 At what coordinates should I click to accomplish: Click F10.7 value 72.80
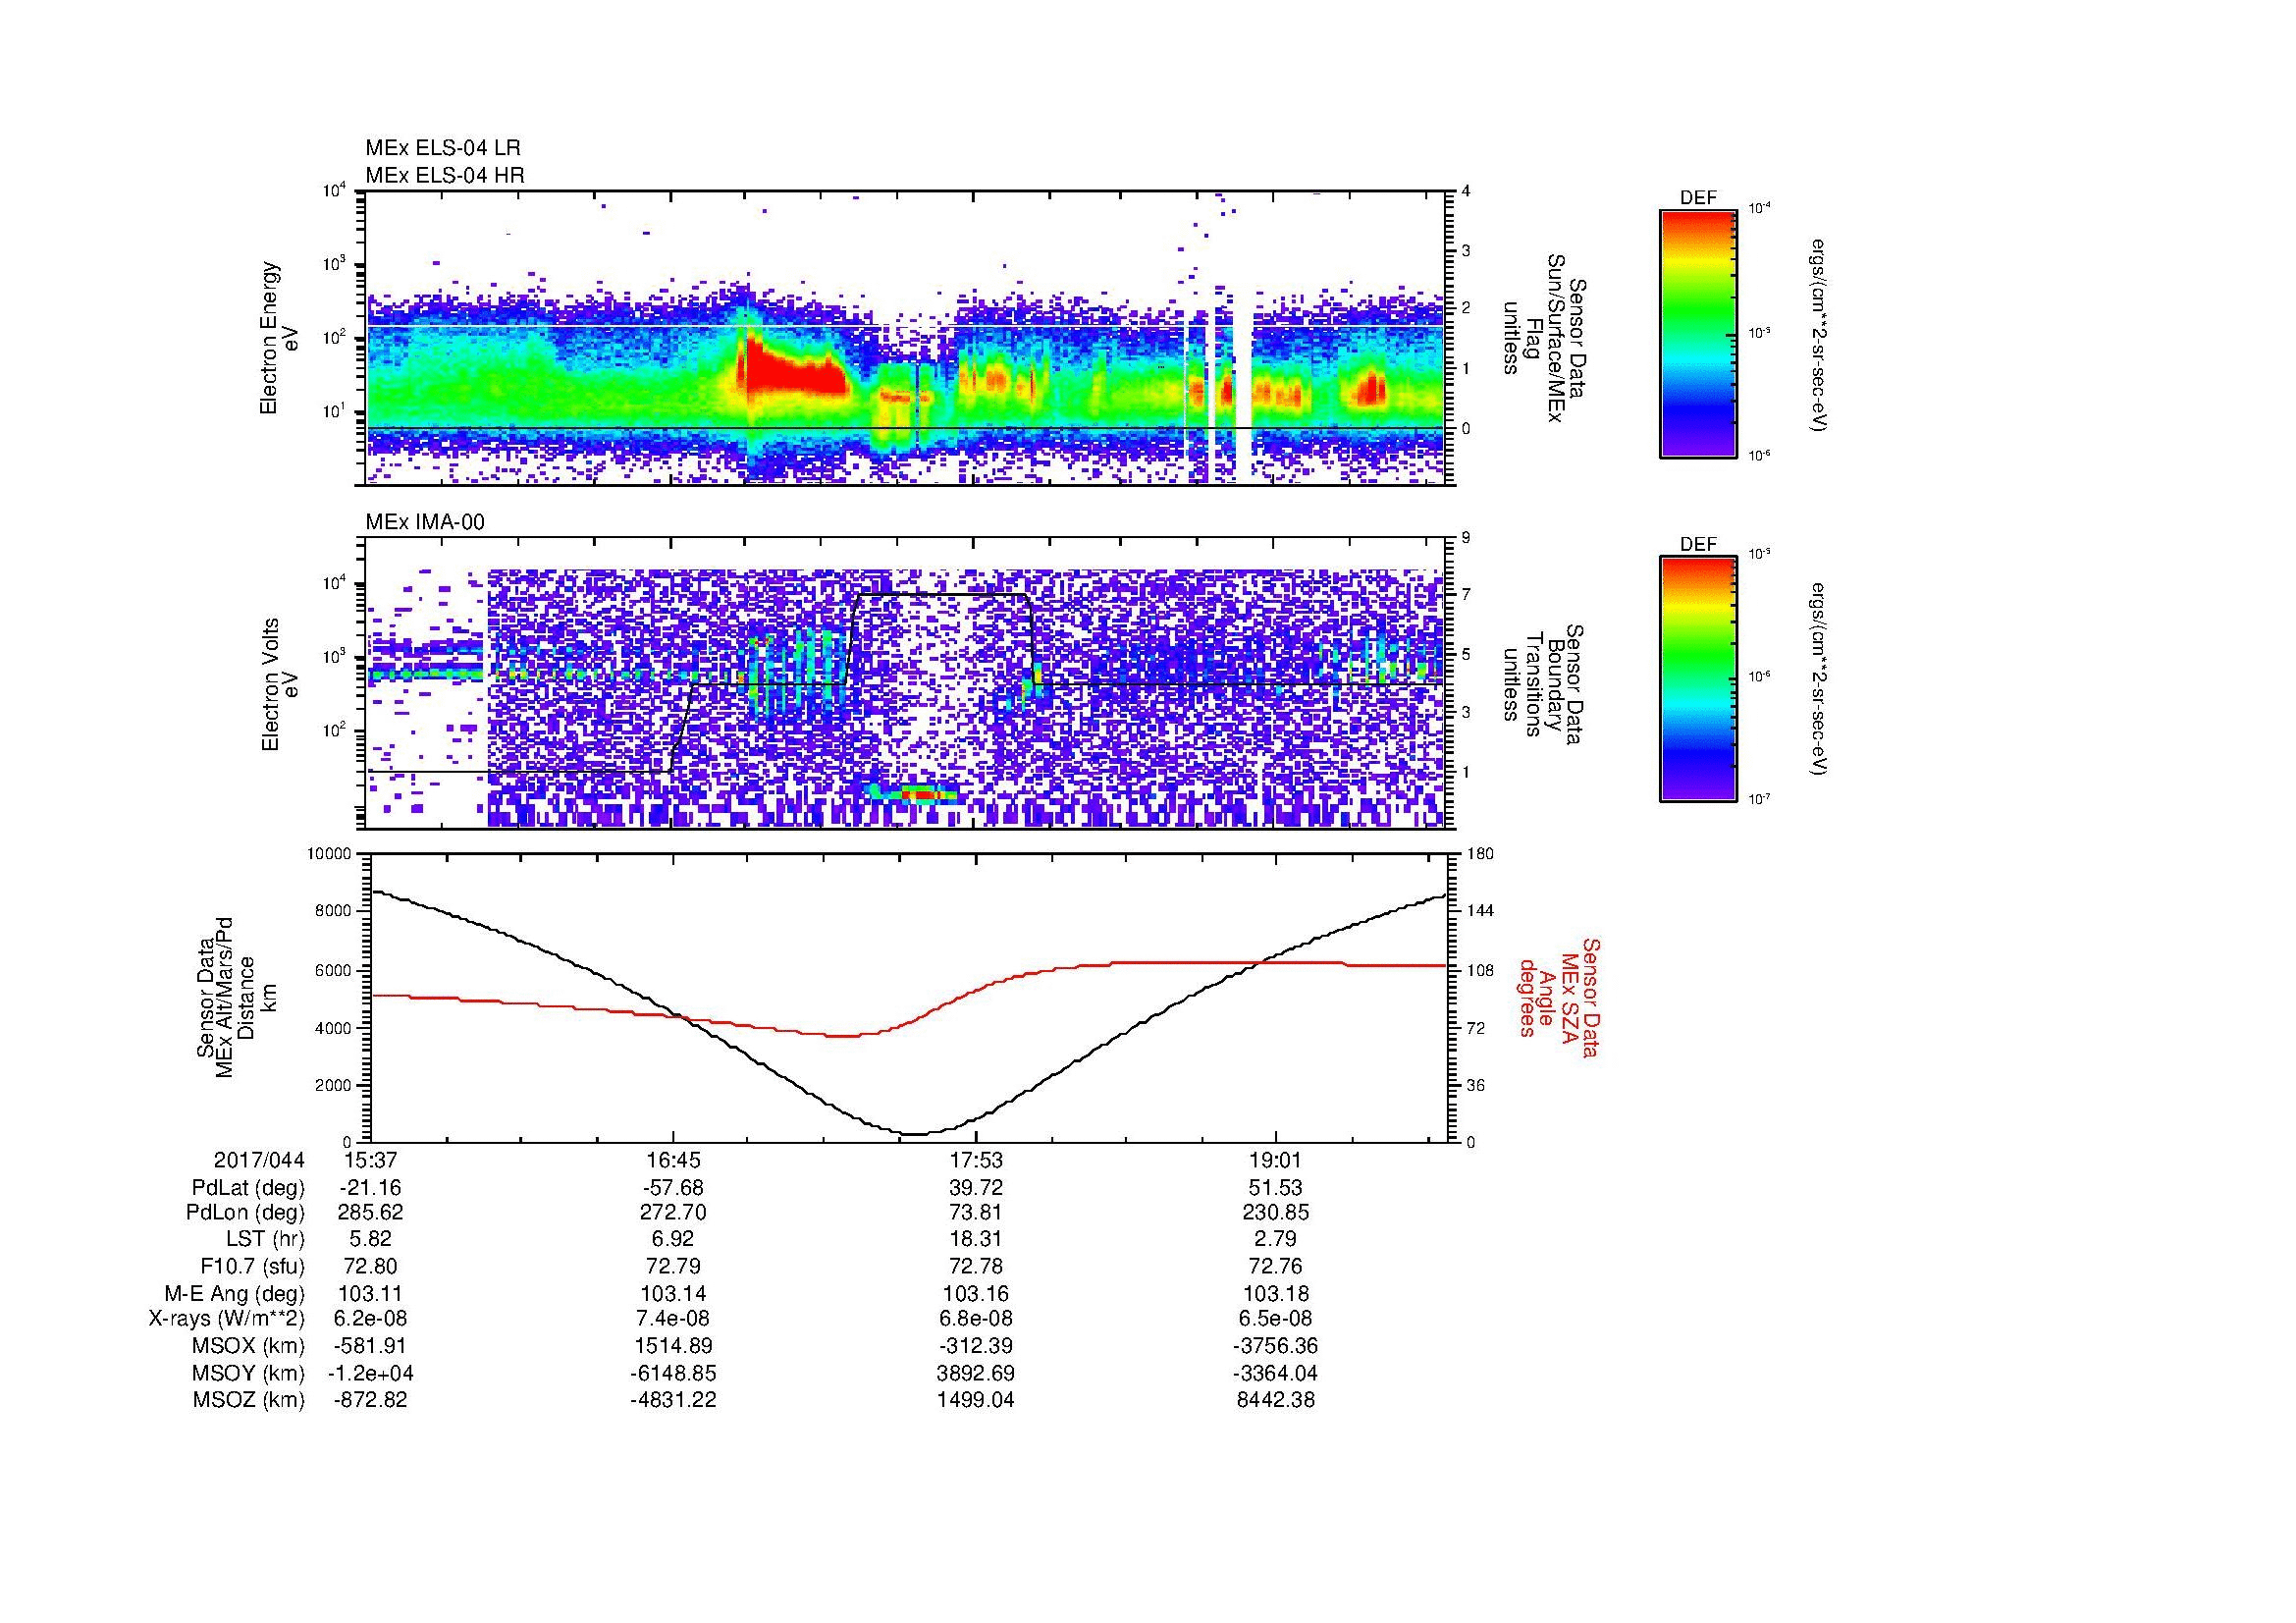[372, 1266]
